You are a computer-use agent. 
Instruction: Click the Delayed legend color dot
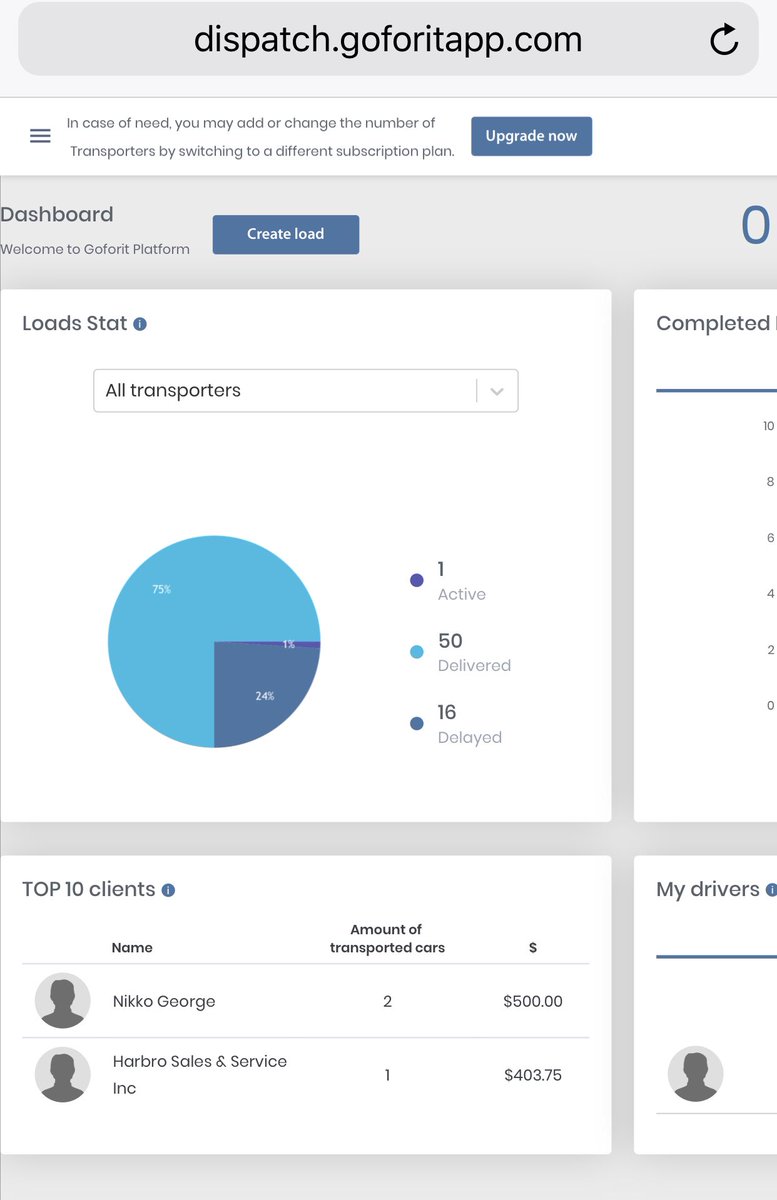[417, 724]
